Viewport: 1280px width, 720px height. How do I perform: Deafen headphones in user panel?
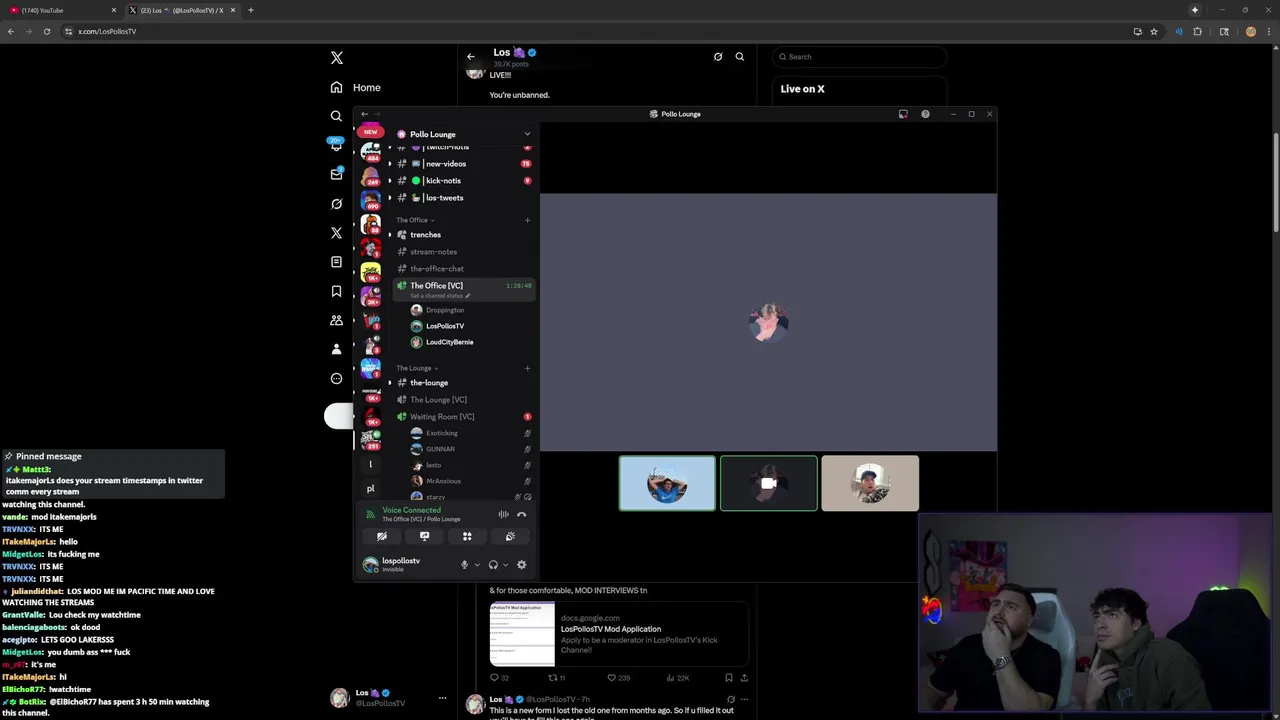(x=493, y=565)
